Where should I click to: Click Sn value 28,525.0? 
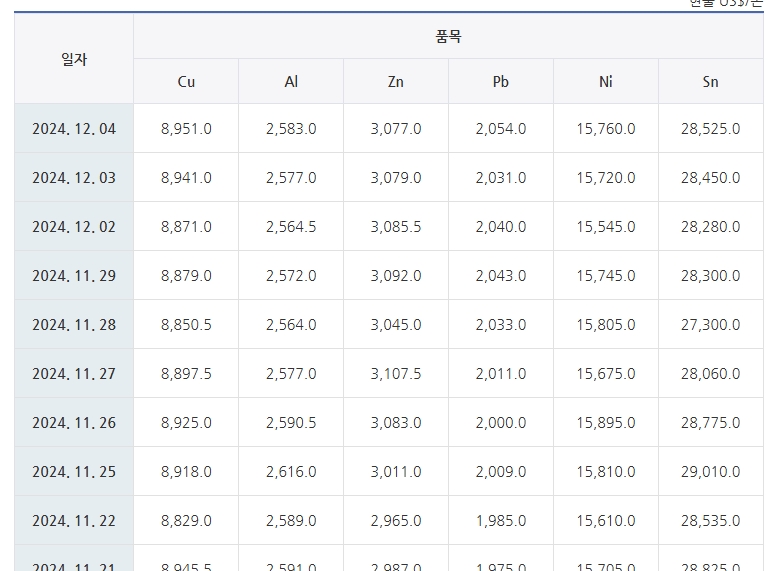pos(710,129)
